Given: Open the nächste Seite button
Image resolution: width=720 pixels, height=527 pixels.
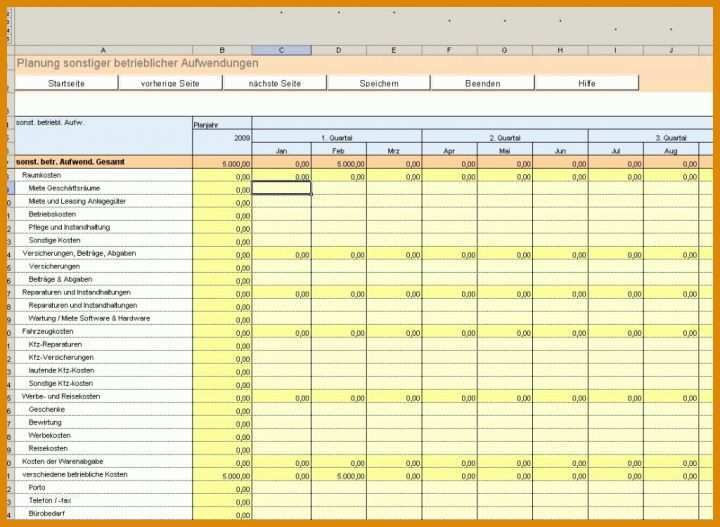Looking at the screenshot, I should [275, 83].
